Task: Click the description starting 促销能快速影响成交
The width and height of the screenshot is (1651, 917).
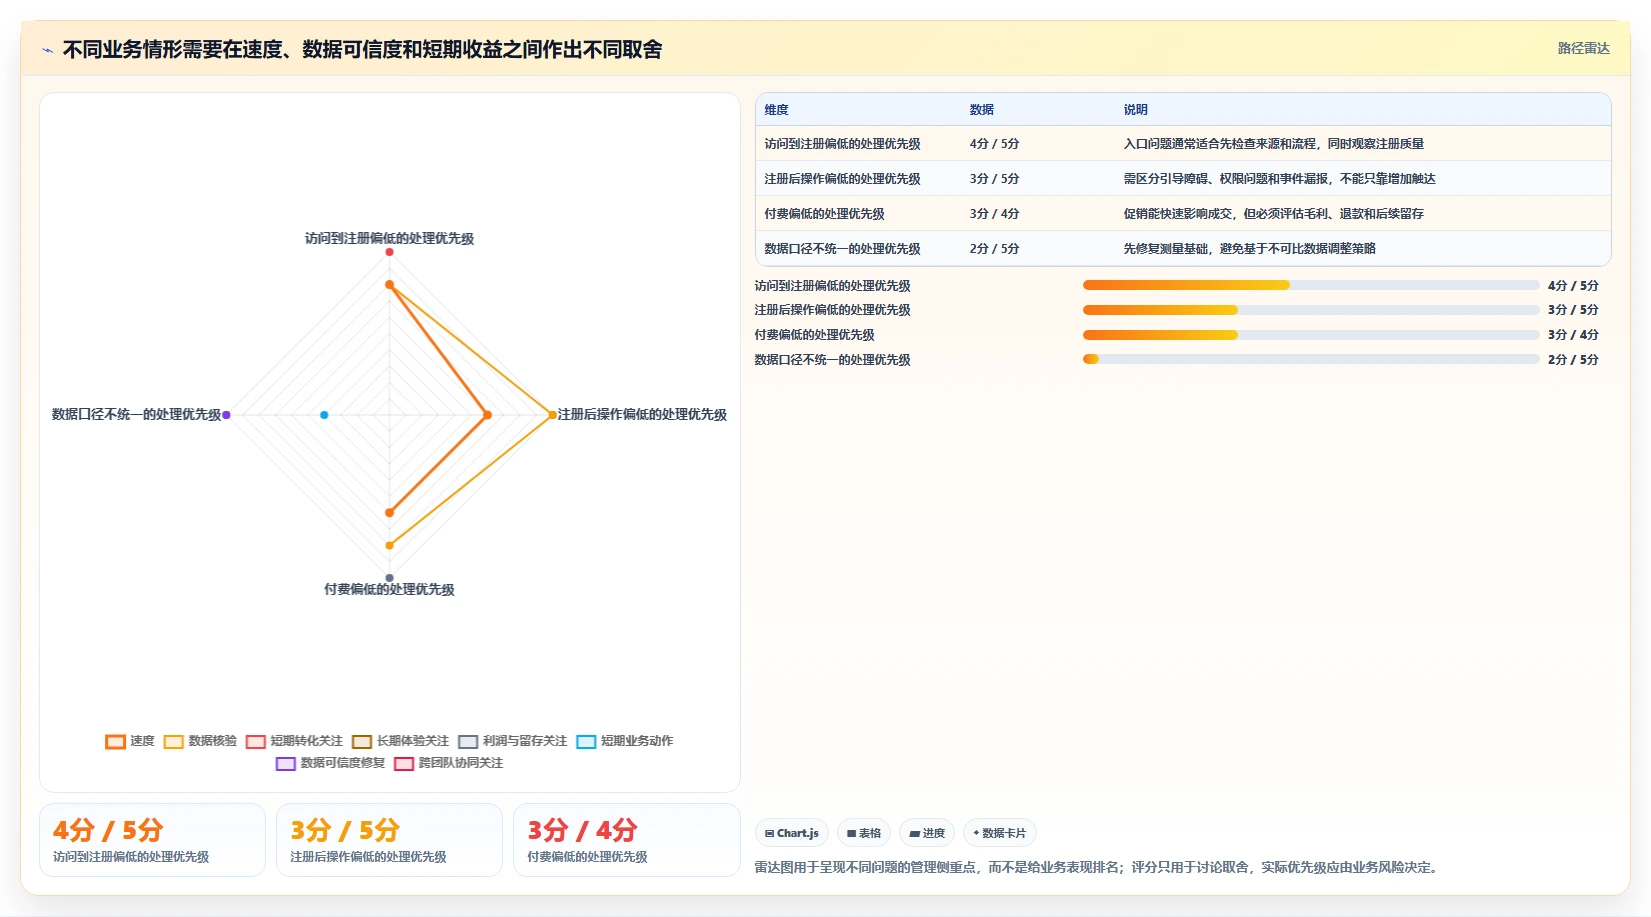Action: point(1273,214)
